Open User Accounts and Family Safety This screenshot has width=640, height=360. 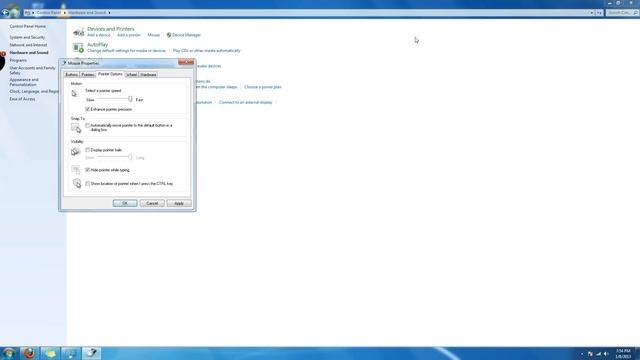32,70
